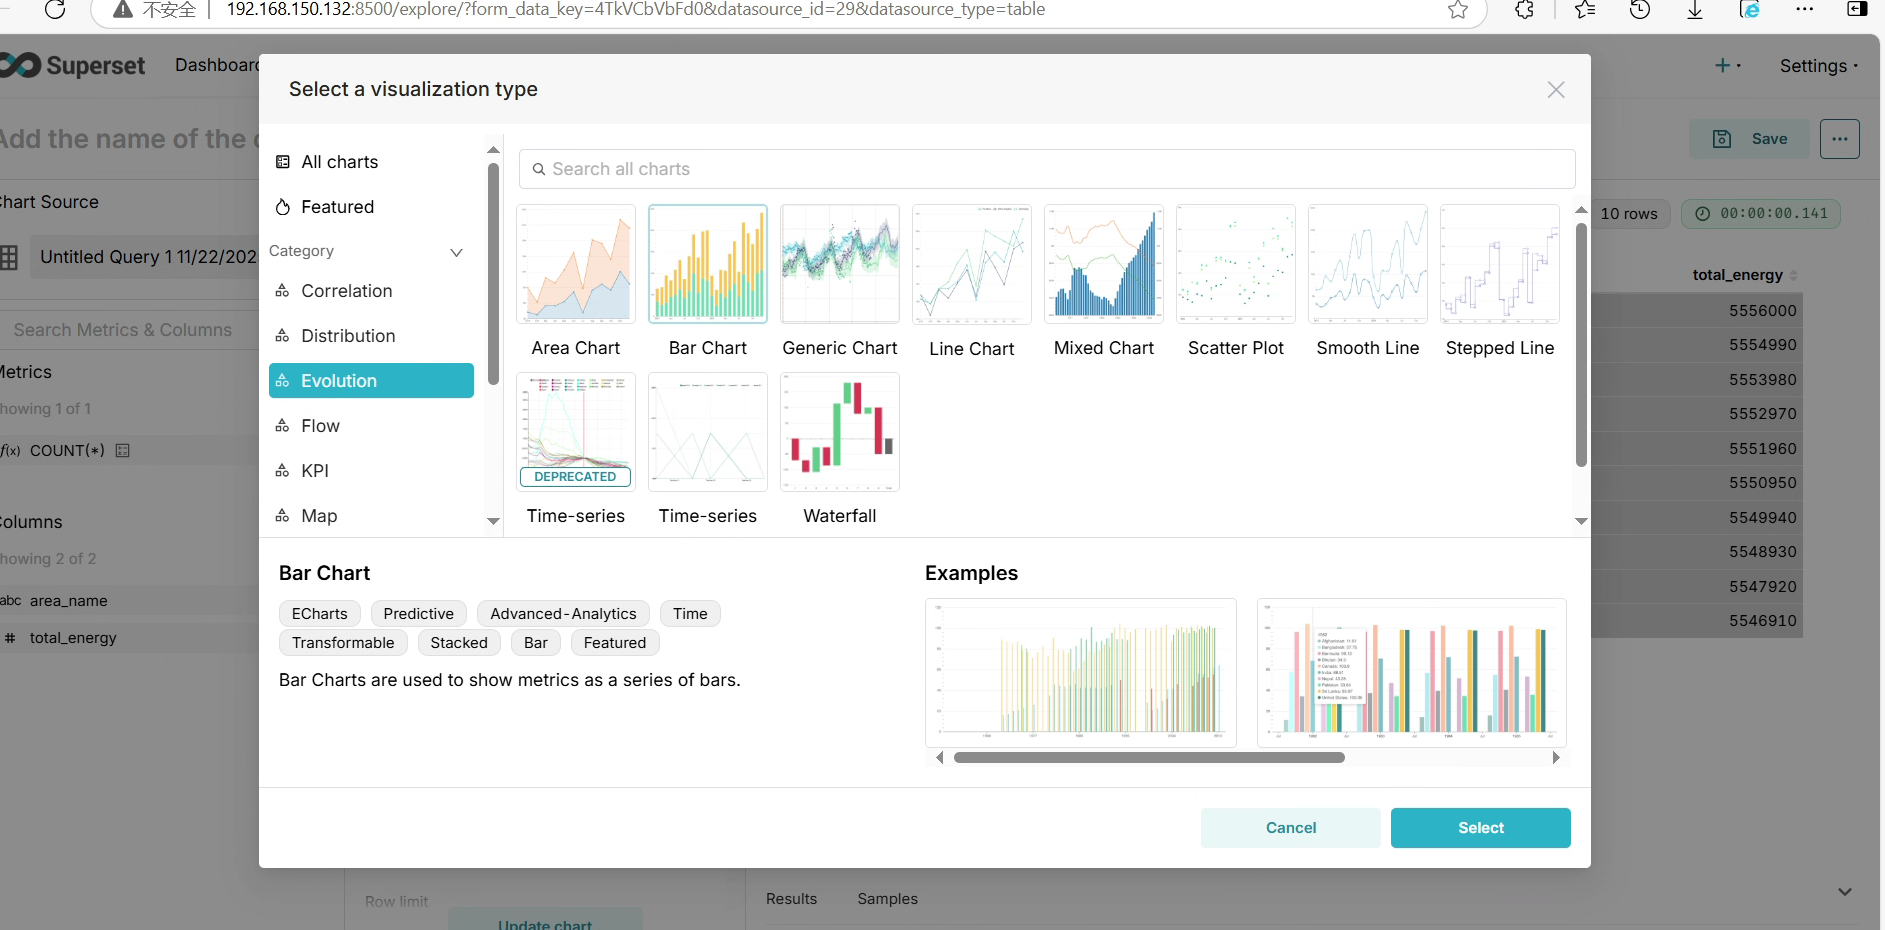Open first Bar Chart example image
Image resolution: width=1885 pixels, height=930 pixels.
point(1081,673)
